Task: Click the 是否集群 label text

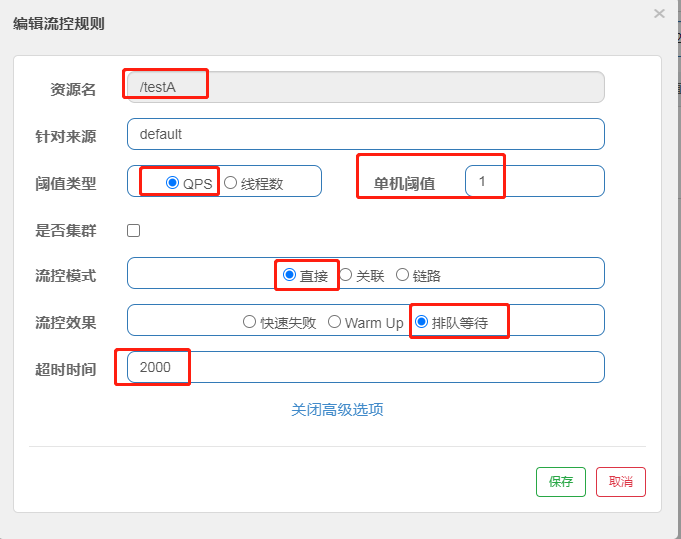Action: point(66,231)
